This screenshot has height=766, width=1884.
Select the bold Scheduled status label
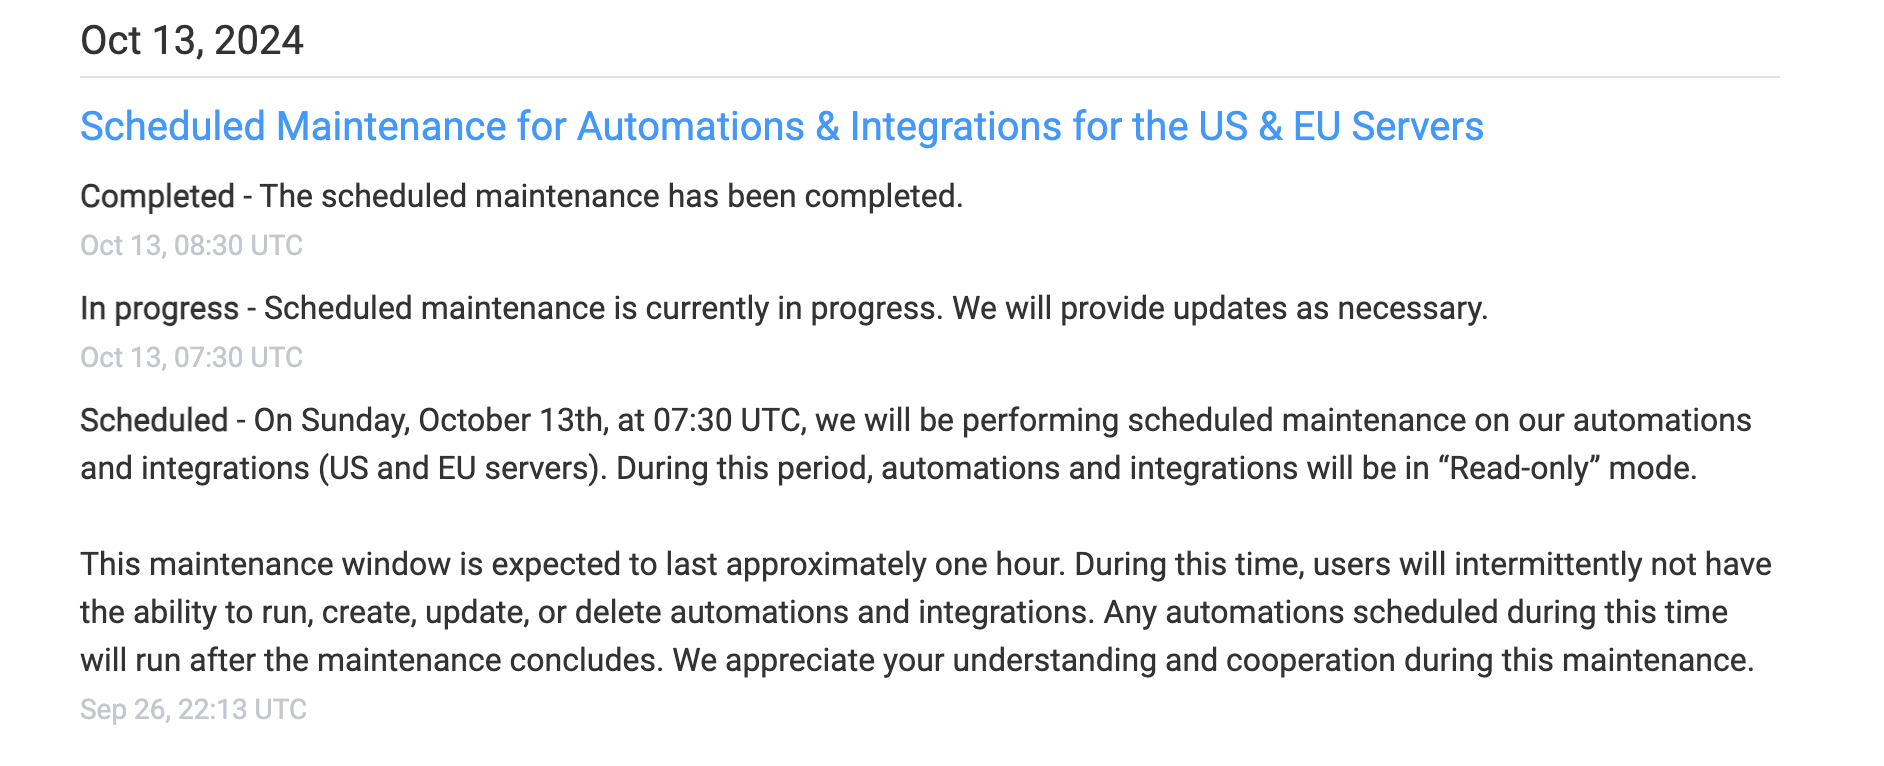click(154, 420)
